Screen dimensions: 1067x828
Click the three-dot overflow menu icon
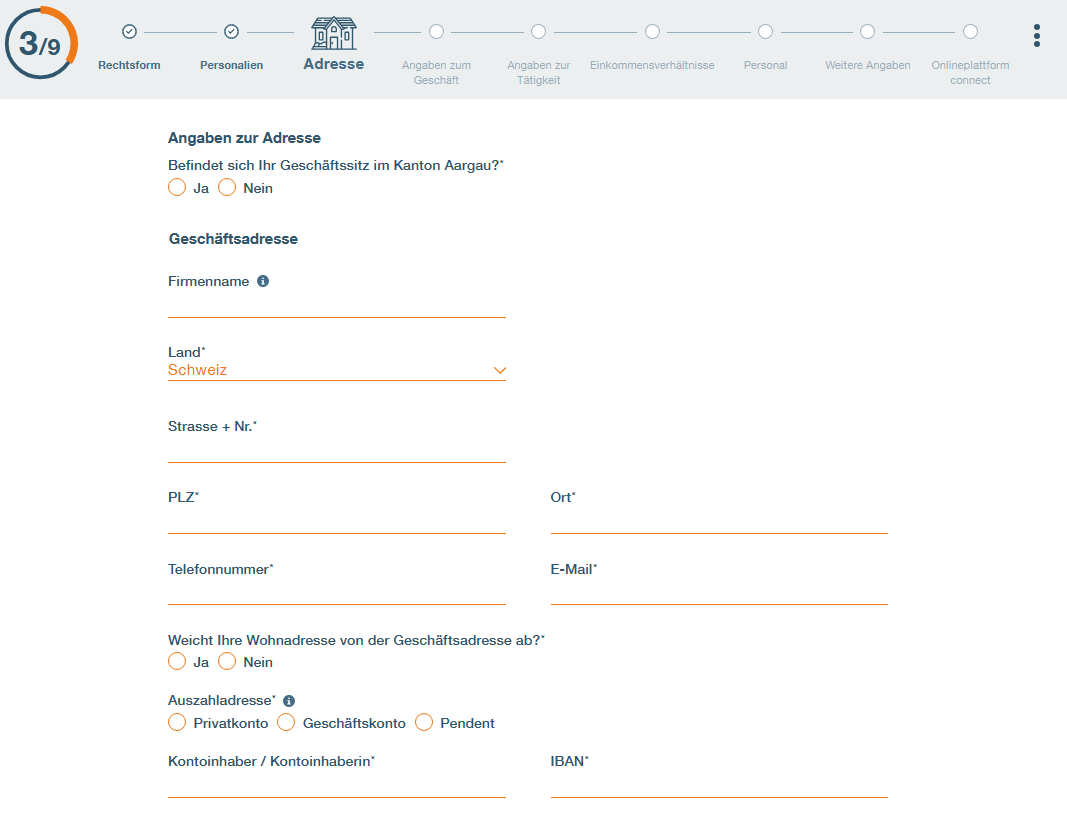pos(1037,36)
